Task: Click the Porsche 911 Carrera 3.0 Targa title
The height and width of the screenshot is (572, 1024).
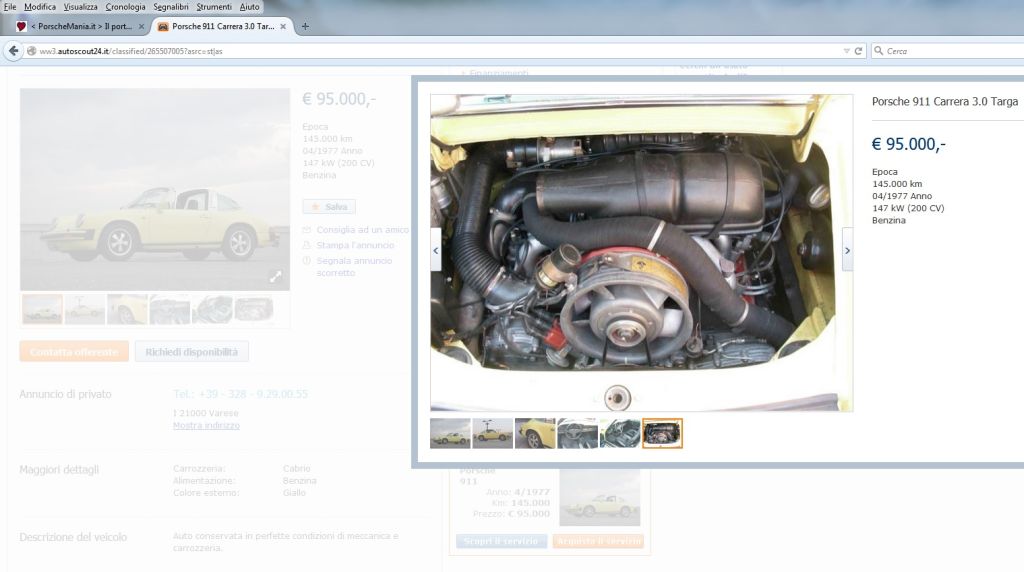Action: click(x=945, y=101)
